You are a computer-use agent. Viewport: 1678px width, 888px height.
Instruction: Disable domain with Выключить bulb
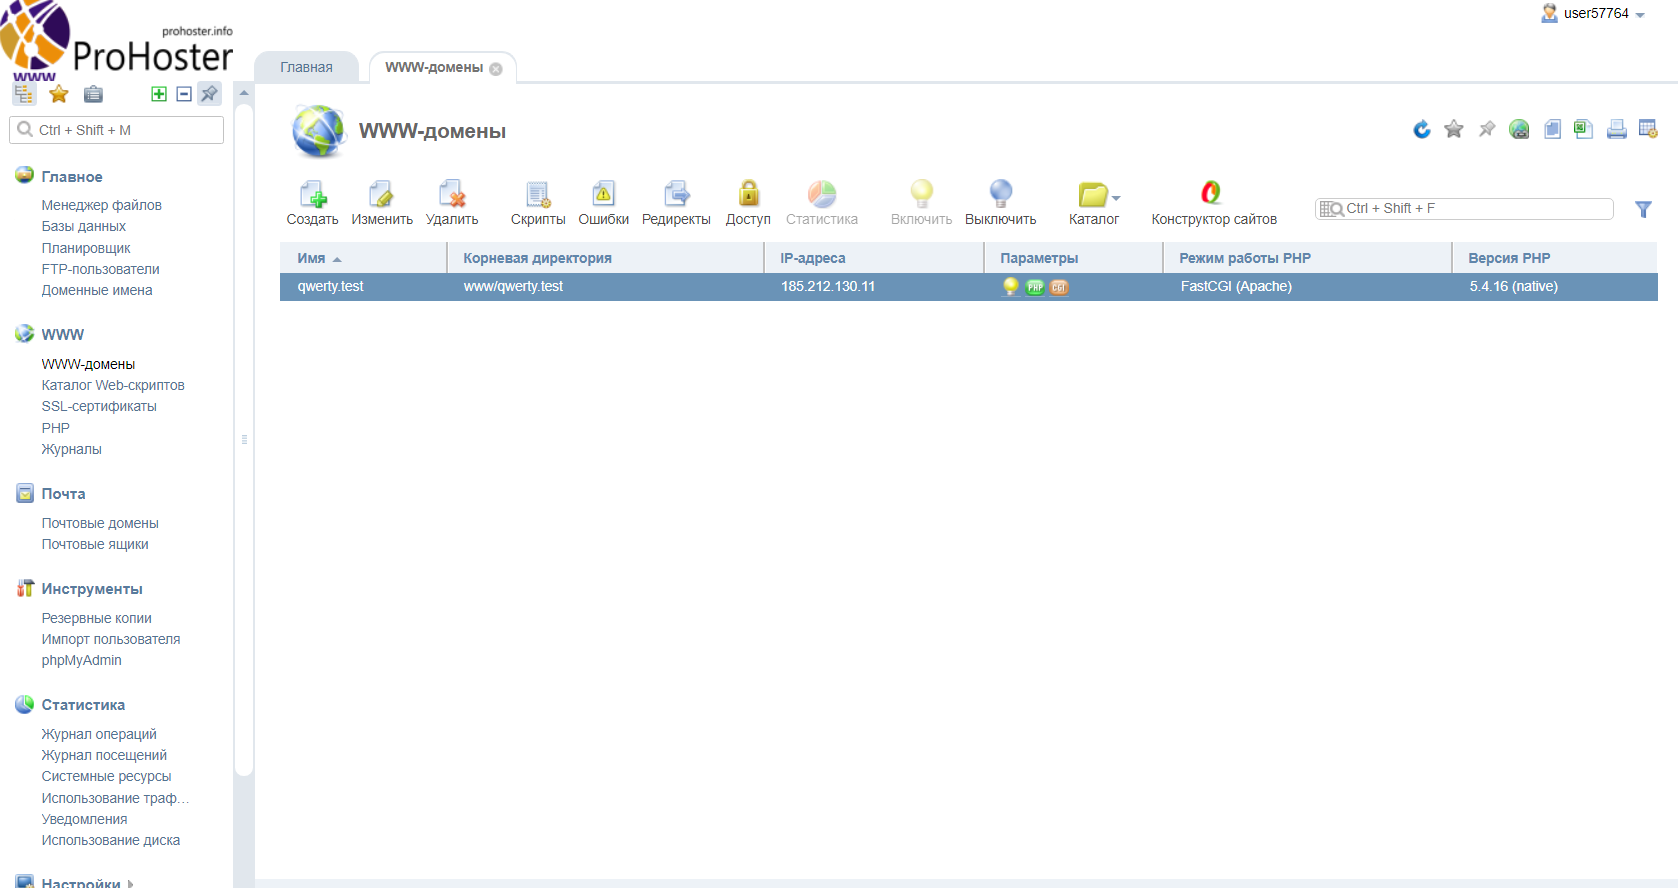[x=1000, y=195]
